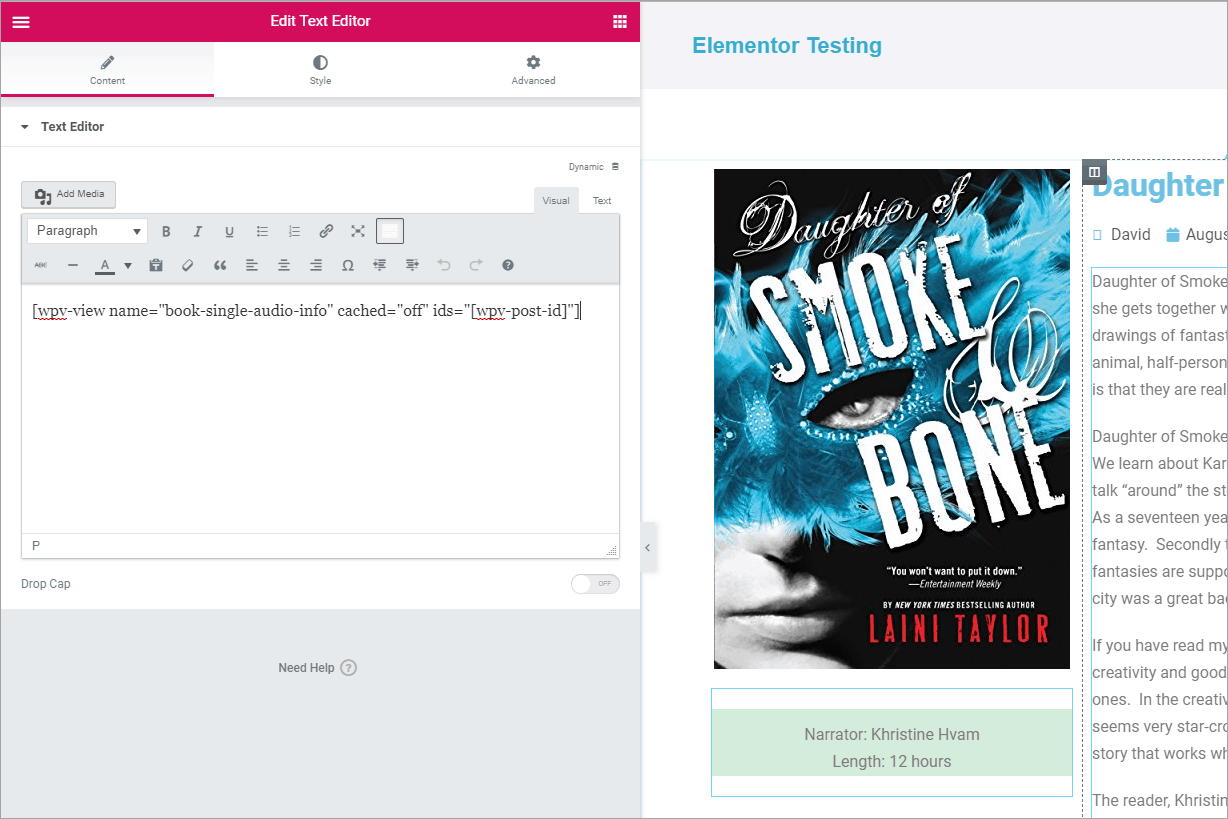The image size is (1228, 819).
Task: Collapse the Text Editor section
Action: 24,126
